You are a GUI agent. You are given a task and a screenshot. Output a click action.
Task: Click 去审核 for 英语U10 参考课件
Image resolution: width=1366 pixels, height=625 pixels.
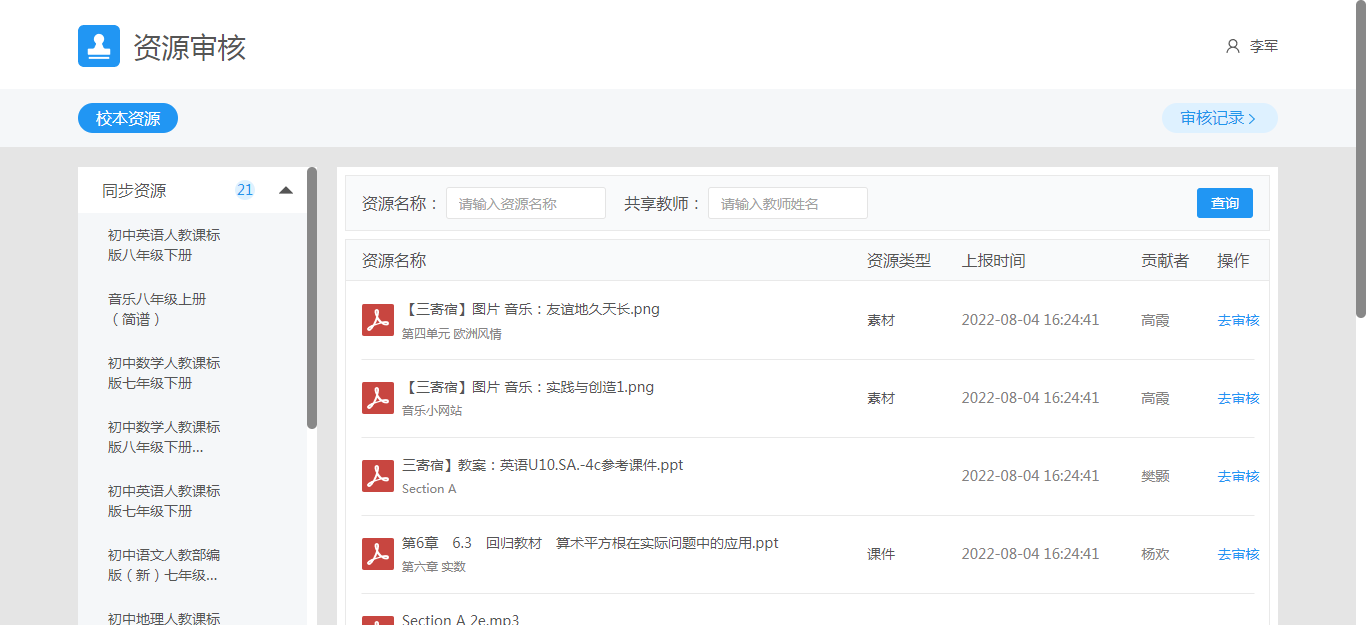point(1238,476)
